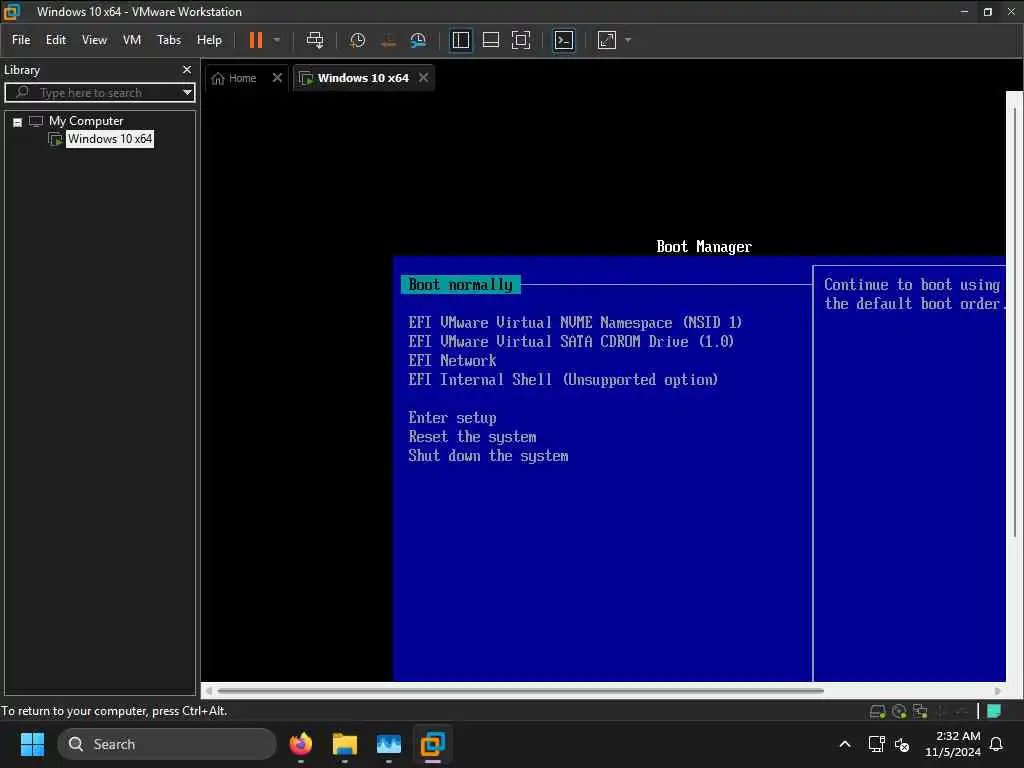The image size is (1024, 768).
Task: Expand the library search dropdown arrow
Action: point(187,93)
